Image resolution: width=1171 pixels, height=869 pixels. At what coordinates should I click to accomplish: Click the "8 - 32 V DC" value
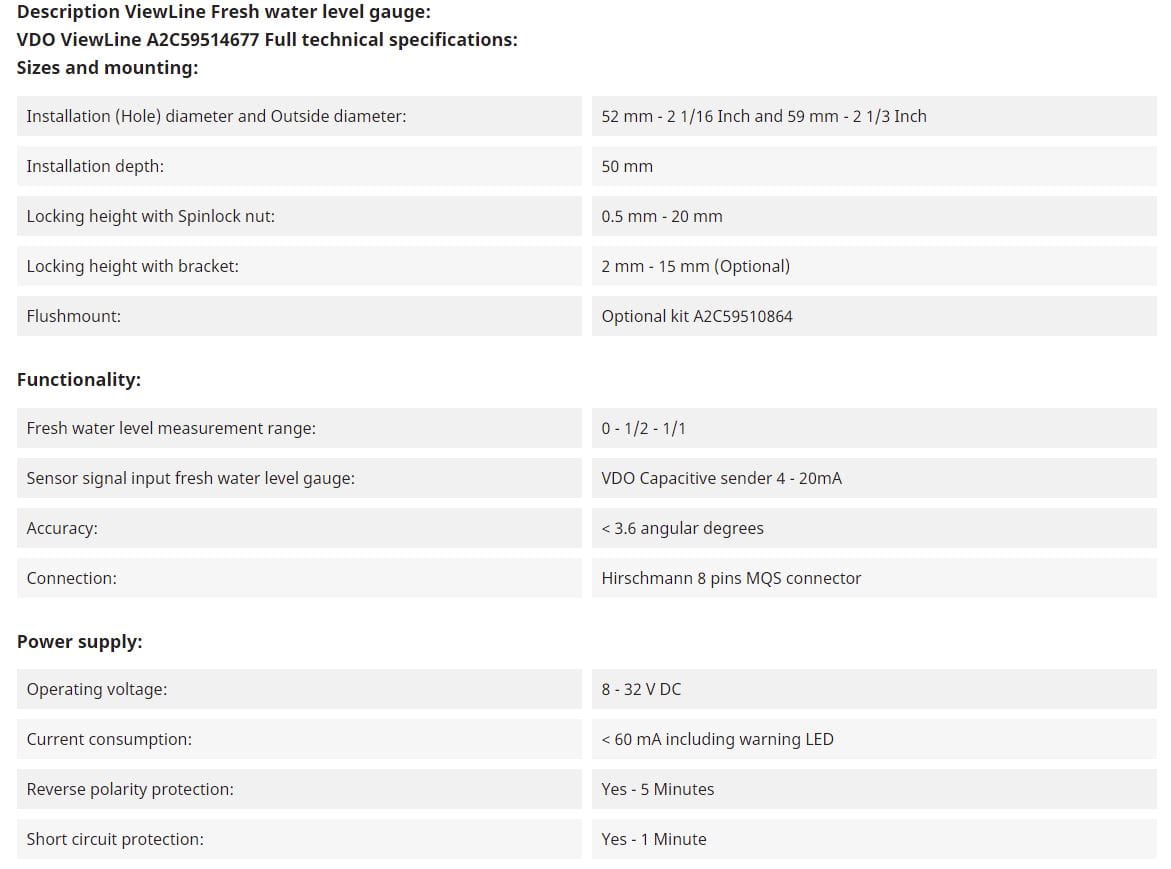tap(641, 689)
